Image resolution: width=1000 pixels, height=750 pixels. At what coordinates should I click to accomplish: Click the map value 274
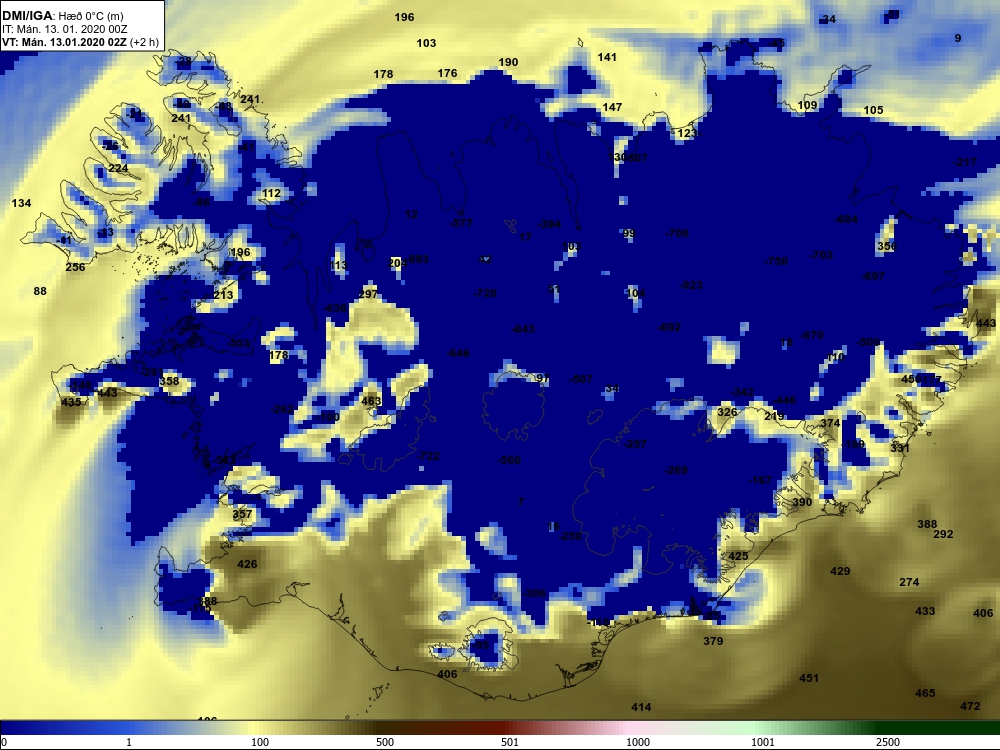point(909,582)
